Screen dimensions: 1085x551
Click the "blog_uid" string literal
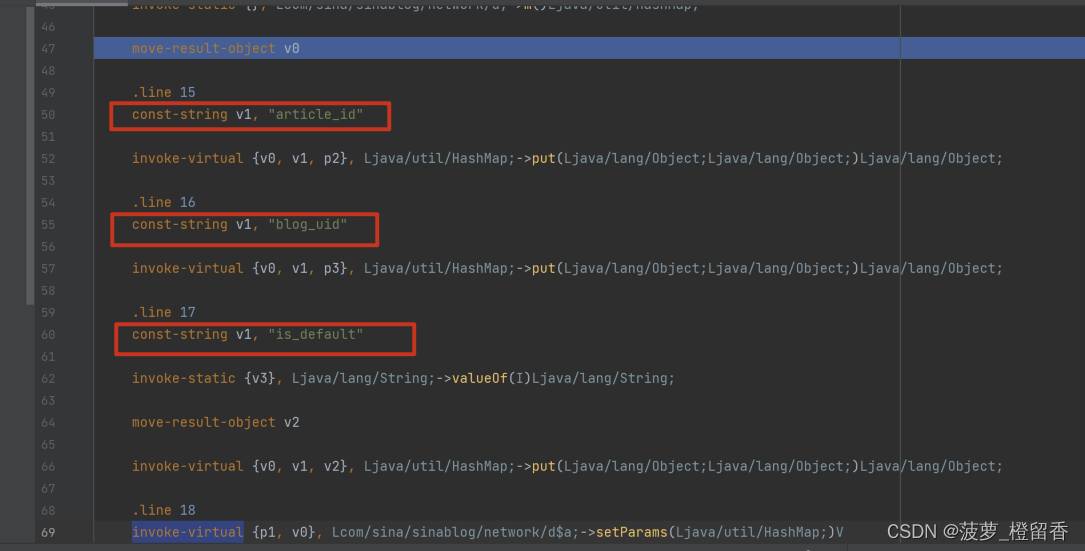tap(308, 224)
